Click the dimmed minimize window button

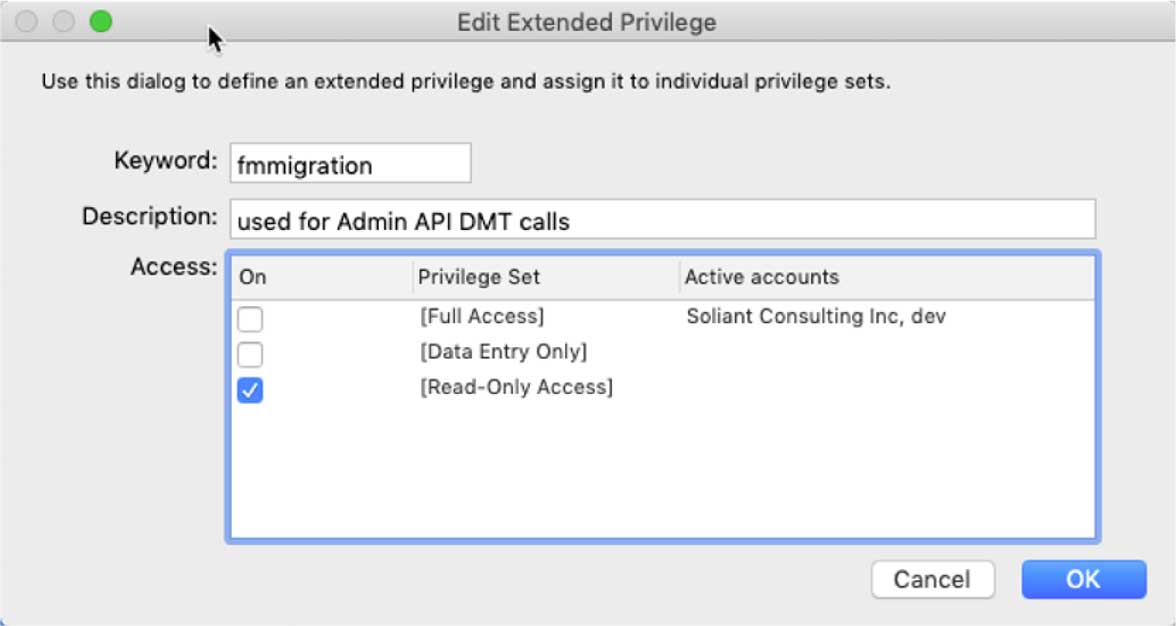(x=64, y=21)
